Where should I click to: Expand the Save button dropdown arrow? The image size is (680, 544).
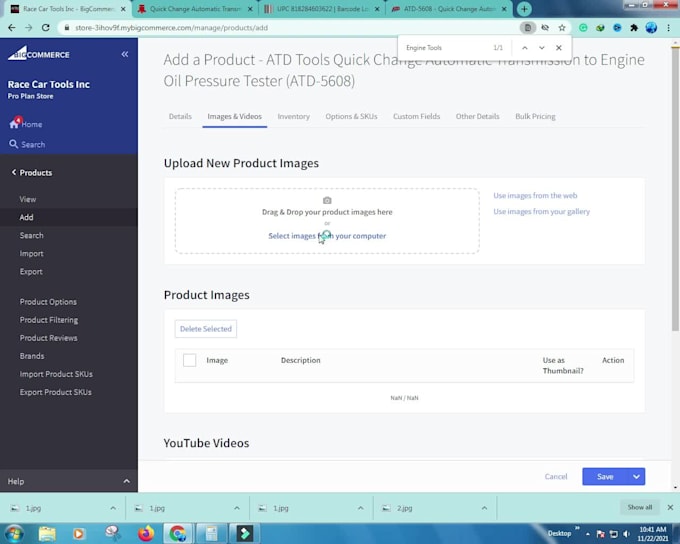(636, 477)
